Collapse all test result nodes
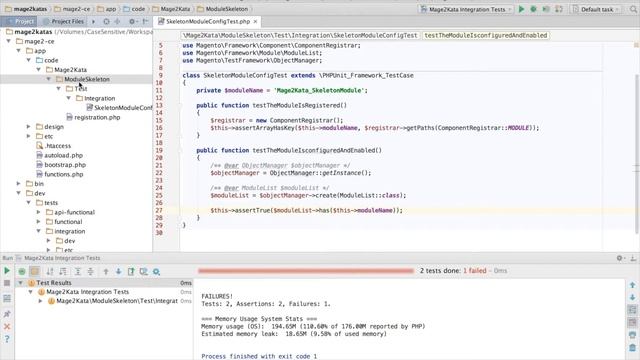Image resolution: width=640 pixels, height=360 pixels. tap(91, 271)
